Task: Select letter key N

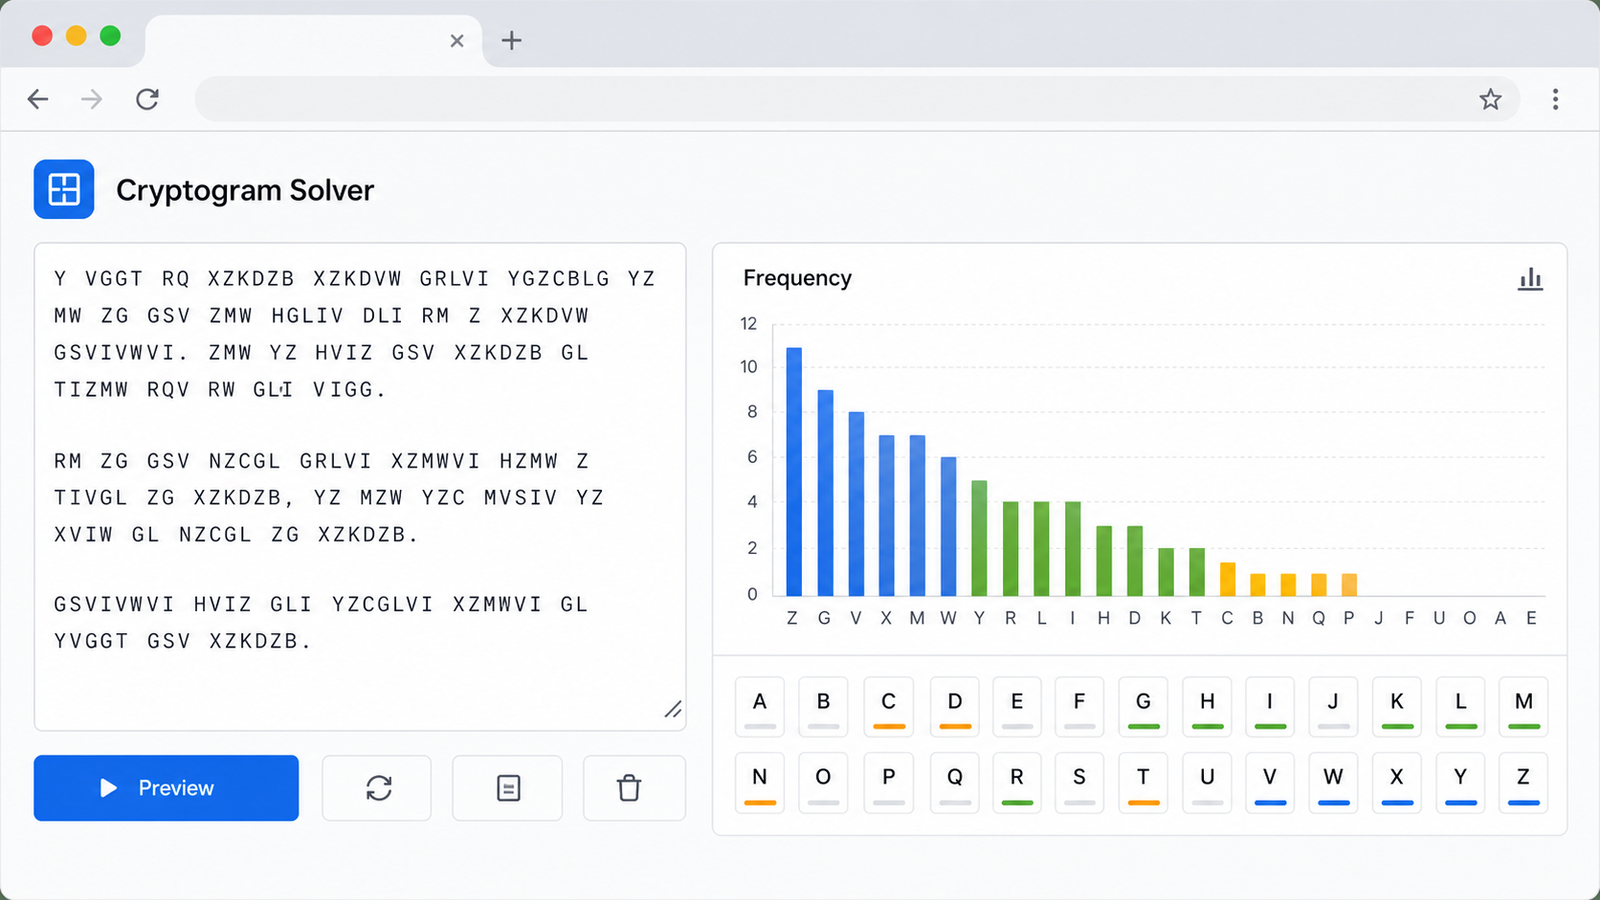Action: [x=760, y=782]
